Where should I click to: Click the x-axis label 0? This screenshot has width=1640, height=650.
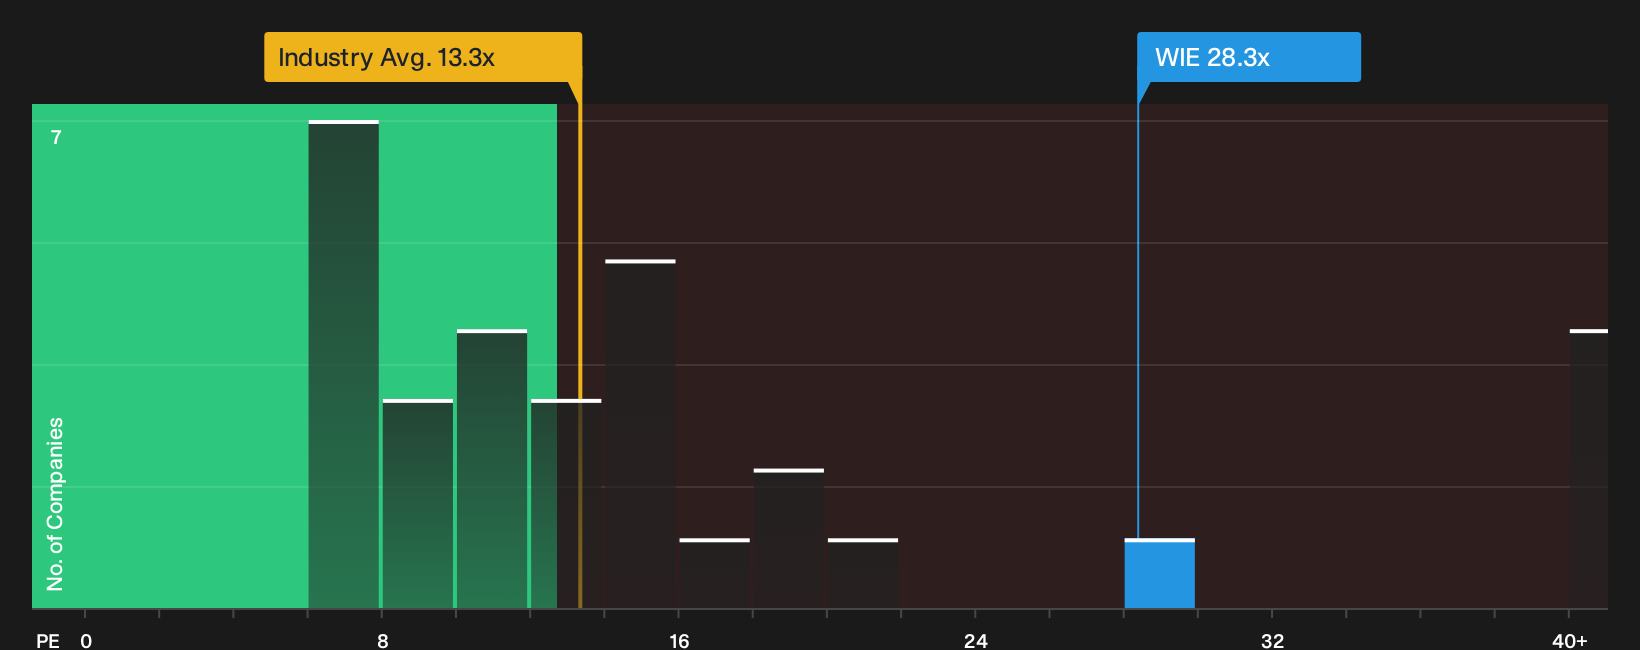coord(86,640)
